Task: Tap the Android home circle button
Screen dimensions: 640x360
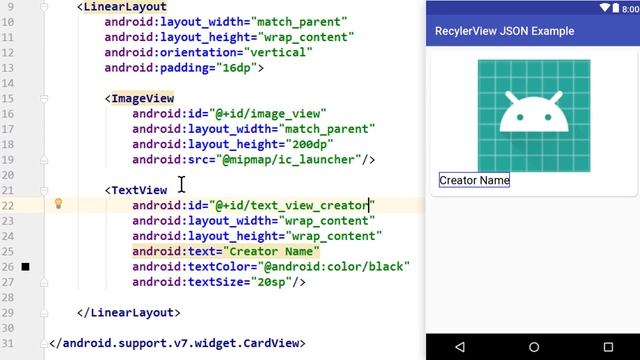Action: [534, 347]
